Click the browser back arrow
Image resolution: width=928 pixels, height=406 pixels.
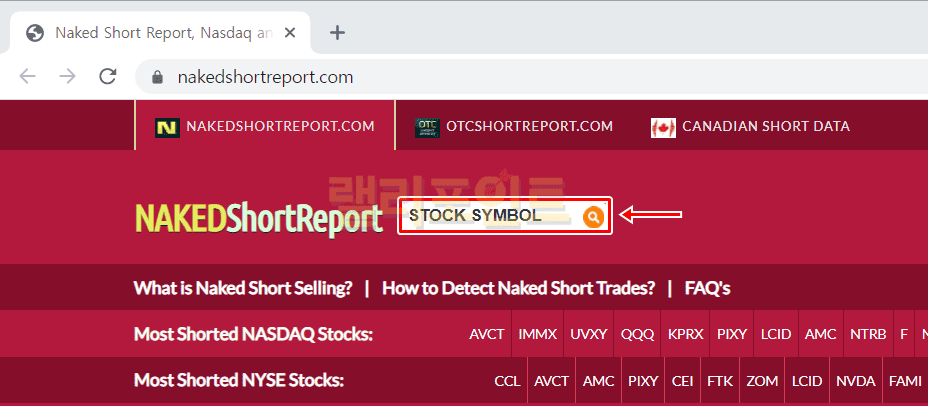27,77
